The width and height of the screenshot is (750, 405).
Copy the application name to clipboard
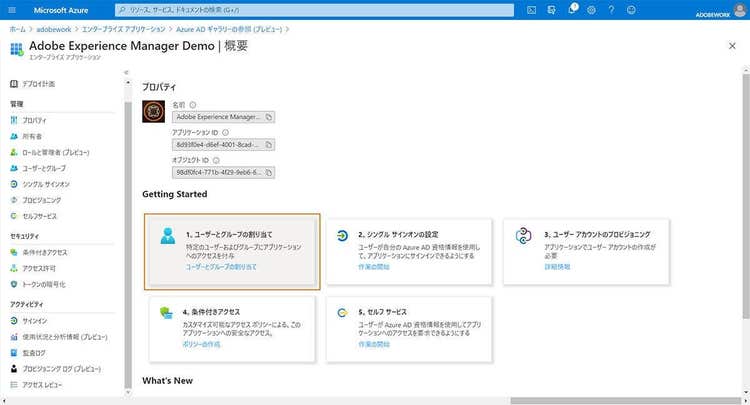pyautogui.click(x=269, y=117)
